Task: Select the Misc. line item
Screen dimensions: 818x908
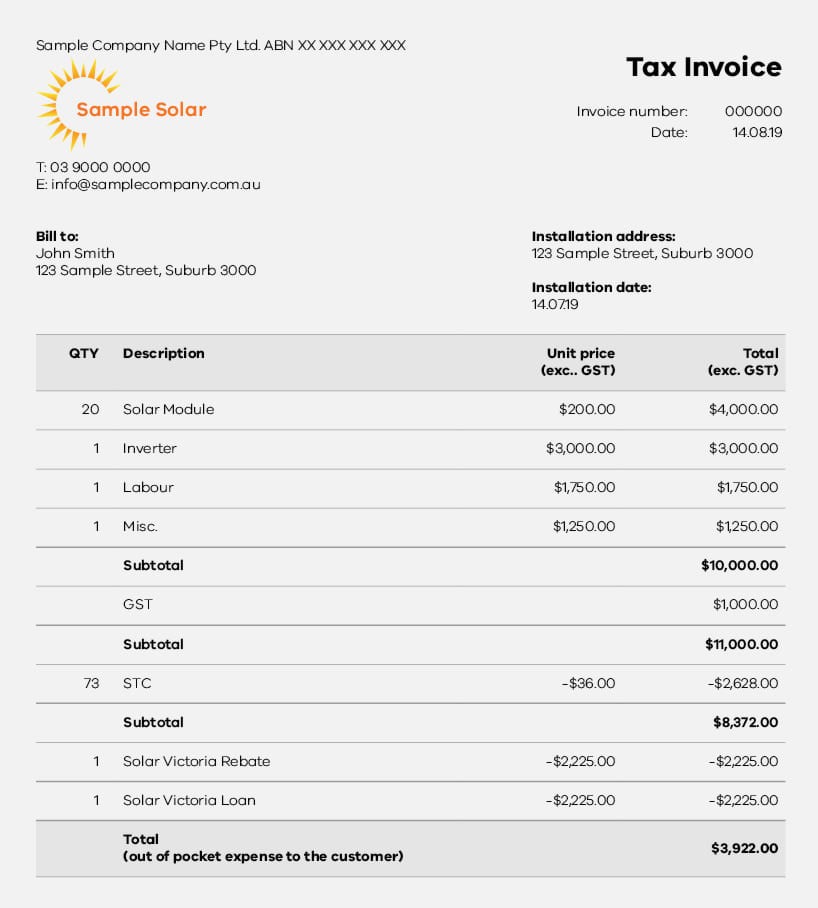Action: point(410,527)
